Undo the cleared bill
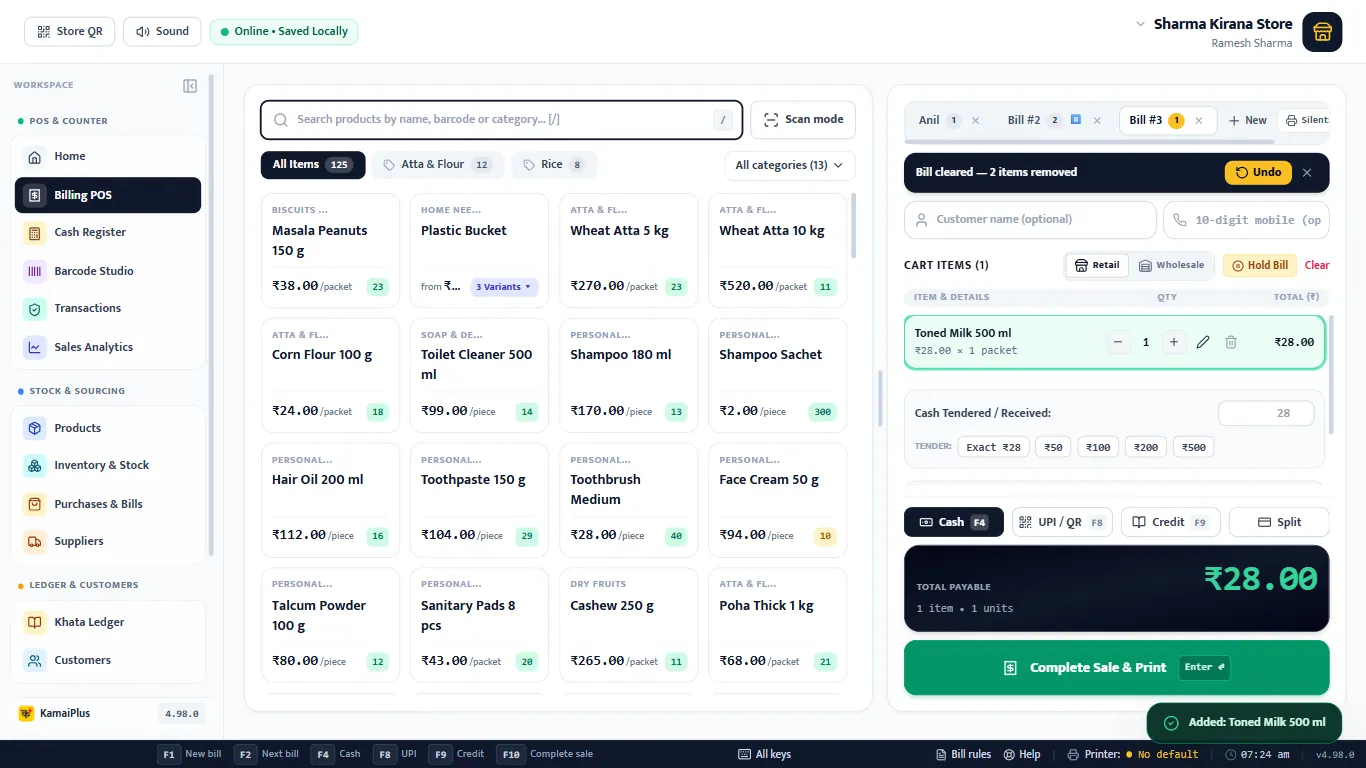The image size is (1366, 768). tap(1258, 172)
